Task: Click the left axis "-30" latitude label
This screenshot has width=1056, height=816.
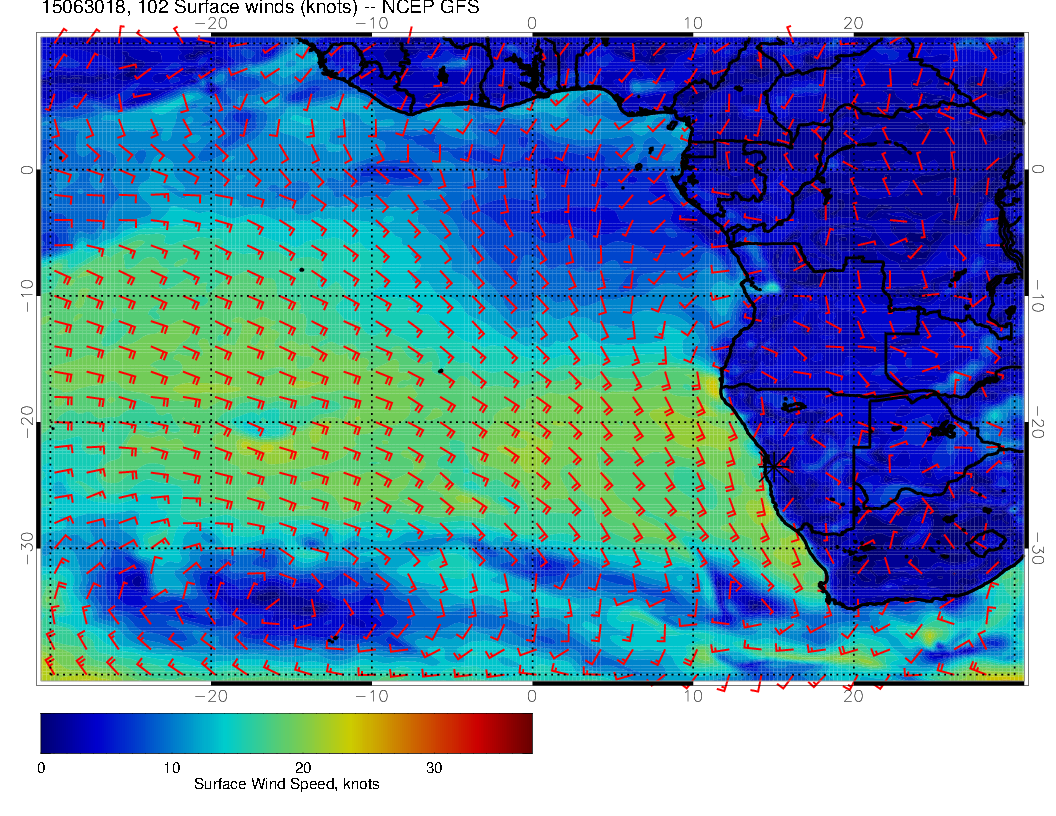Action: pyautogui.click(x=27, y=547)
